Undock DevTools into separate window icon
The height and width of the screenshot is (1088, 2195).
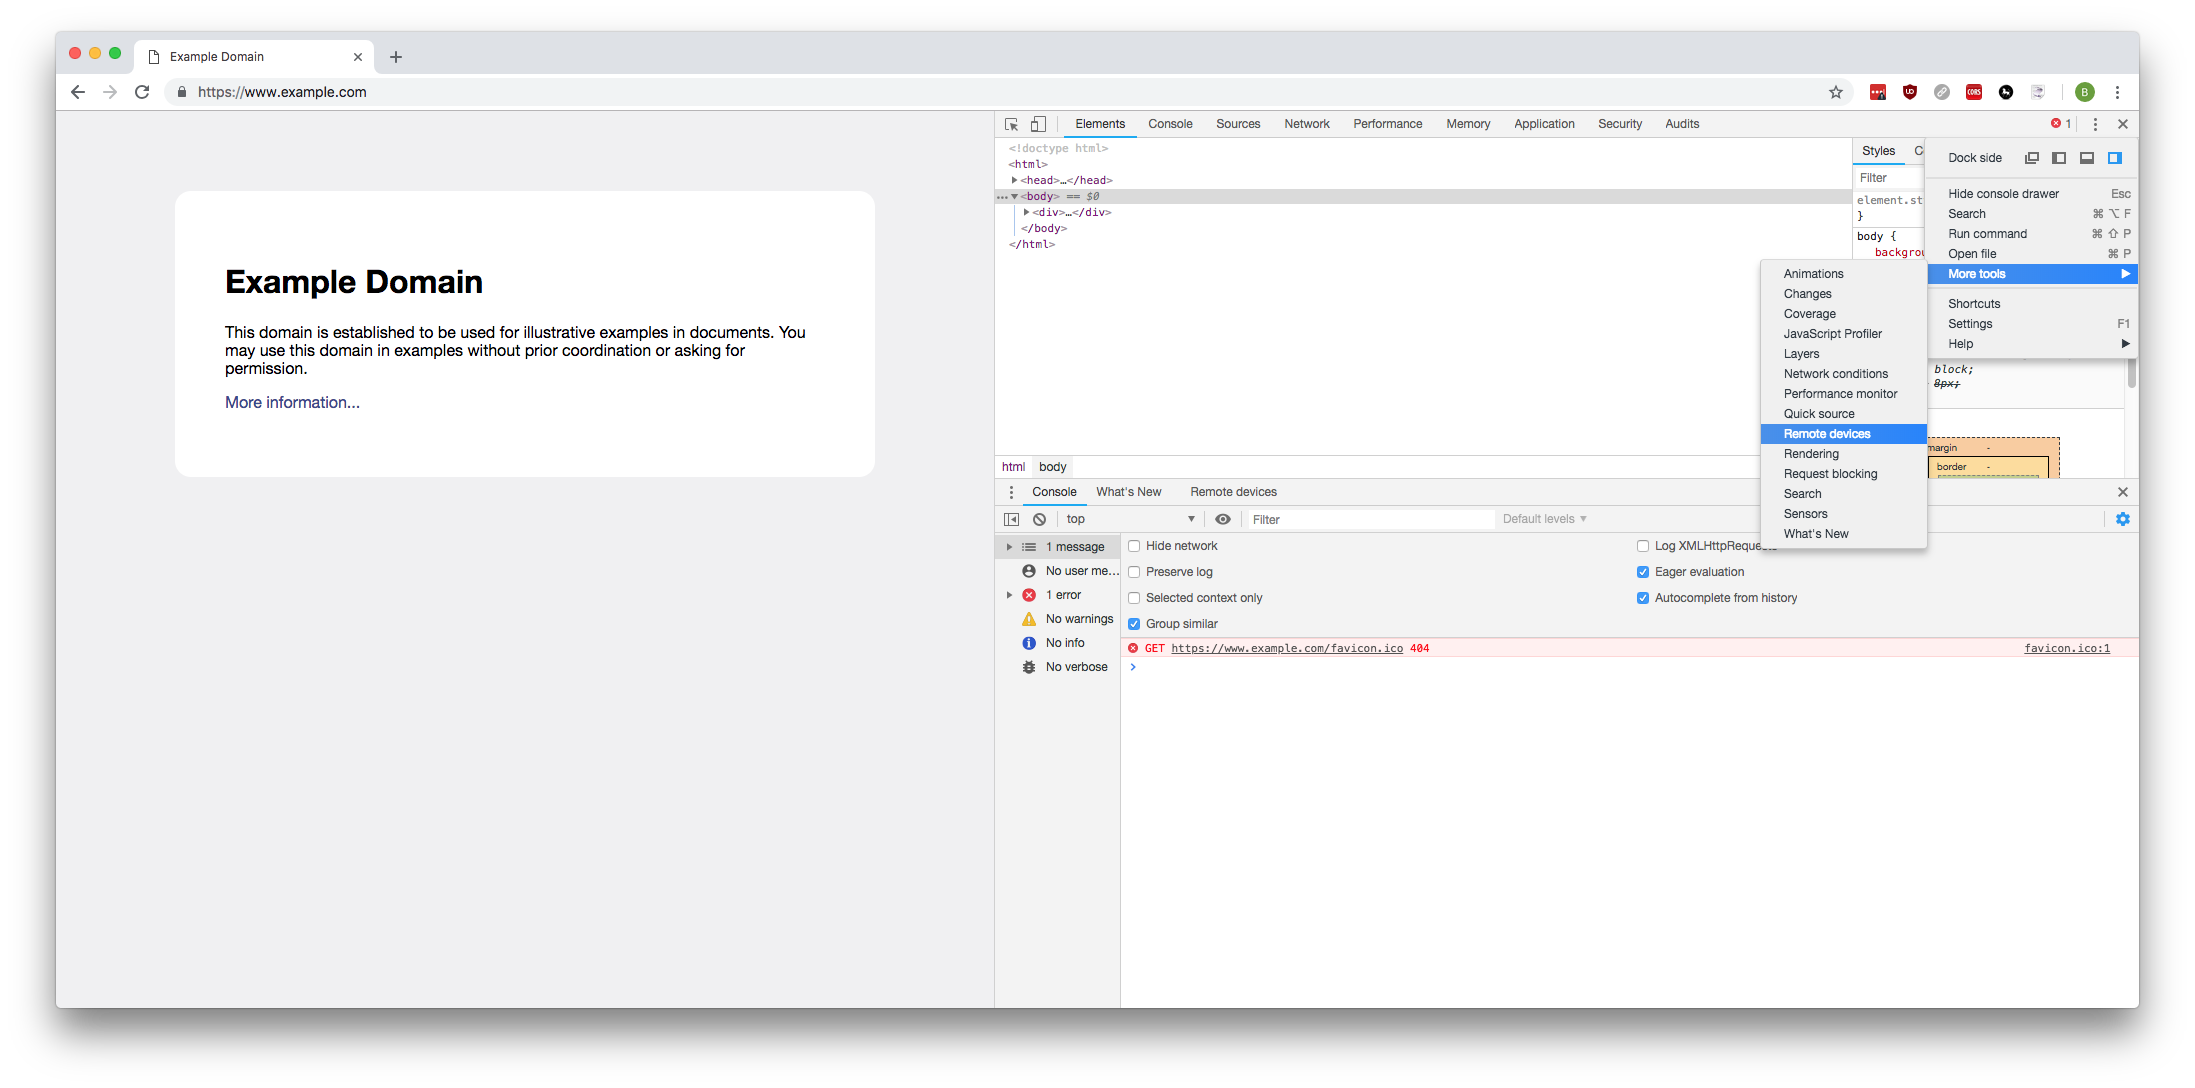pos(2031,158)
